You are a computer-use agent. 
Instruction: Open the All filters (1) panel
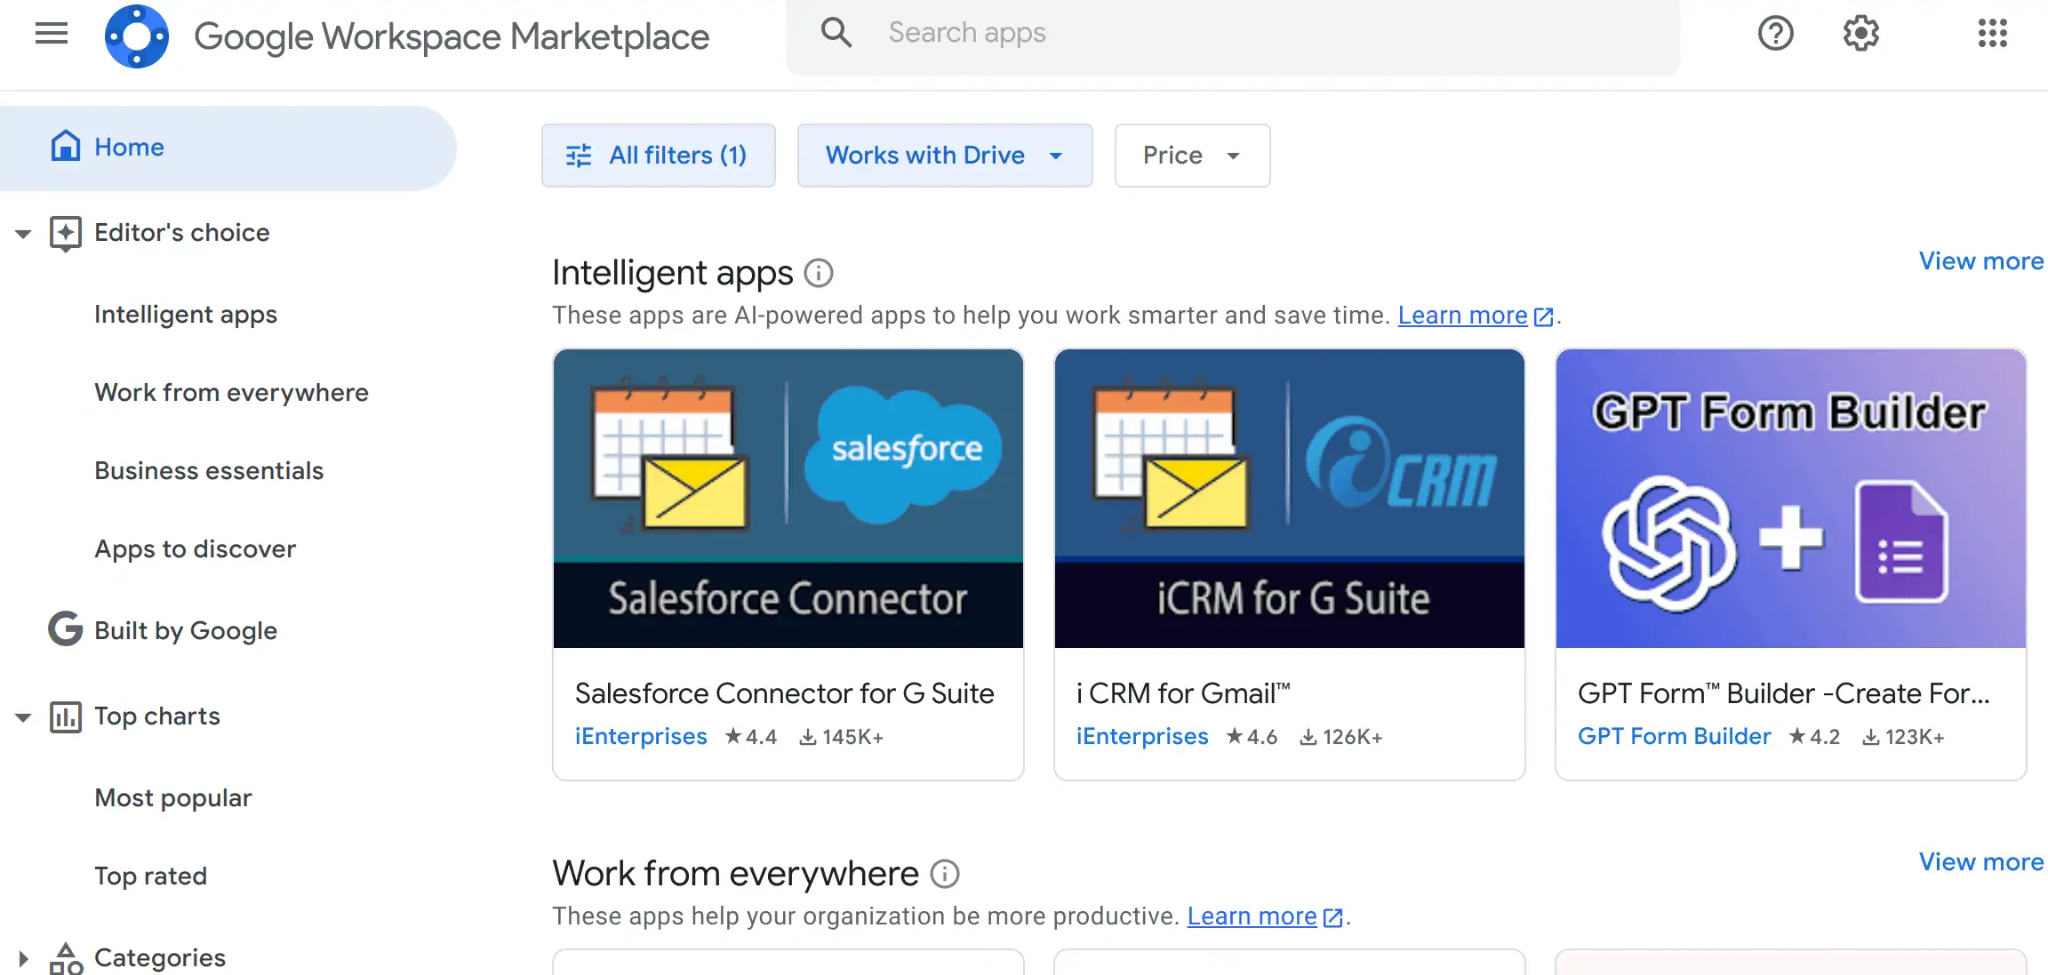coord(658,155)
